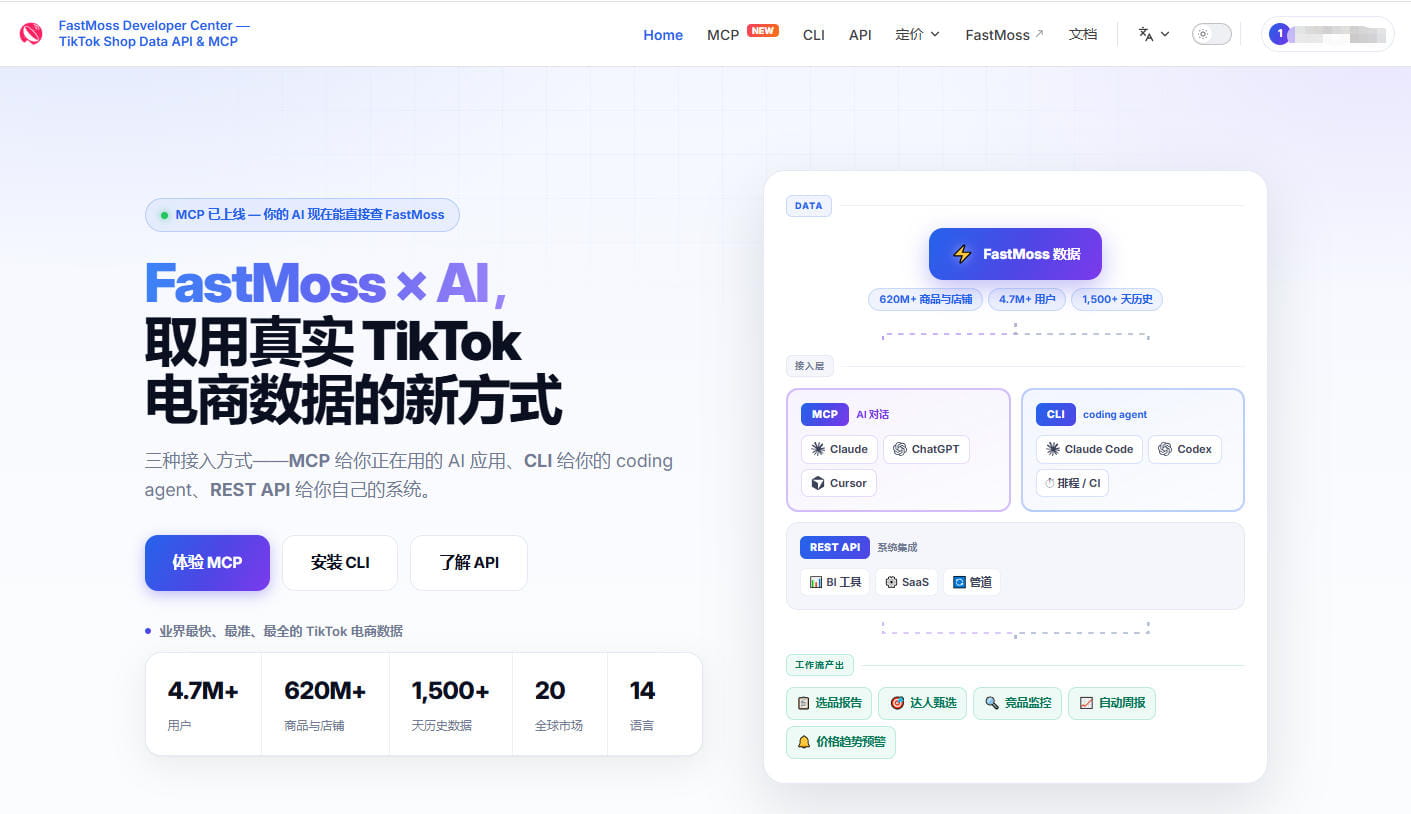
Task: Expand the 定价 dropdown menu
Action: tap(918, 34)
